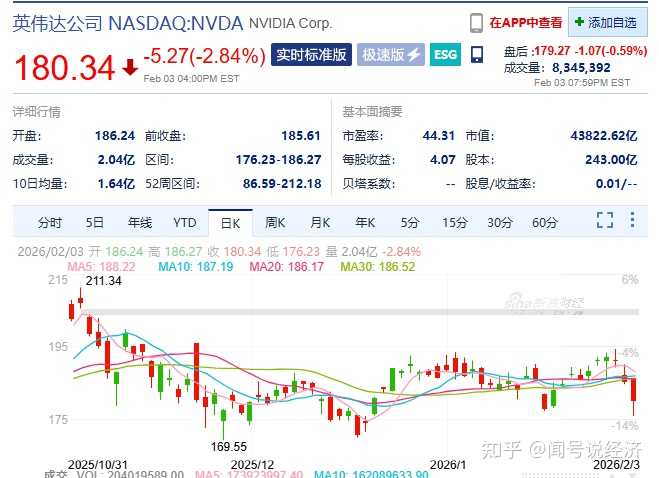
Task: Click the 211.34 high price label on chart
Action: pyautogui.click(x=104, y=280)
